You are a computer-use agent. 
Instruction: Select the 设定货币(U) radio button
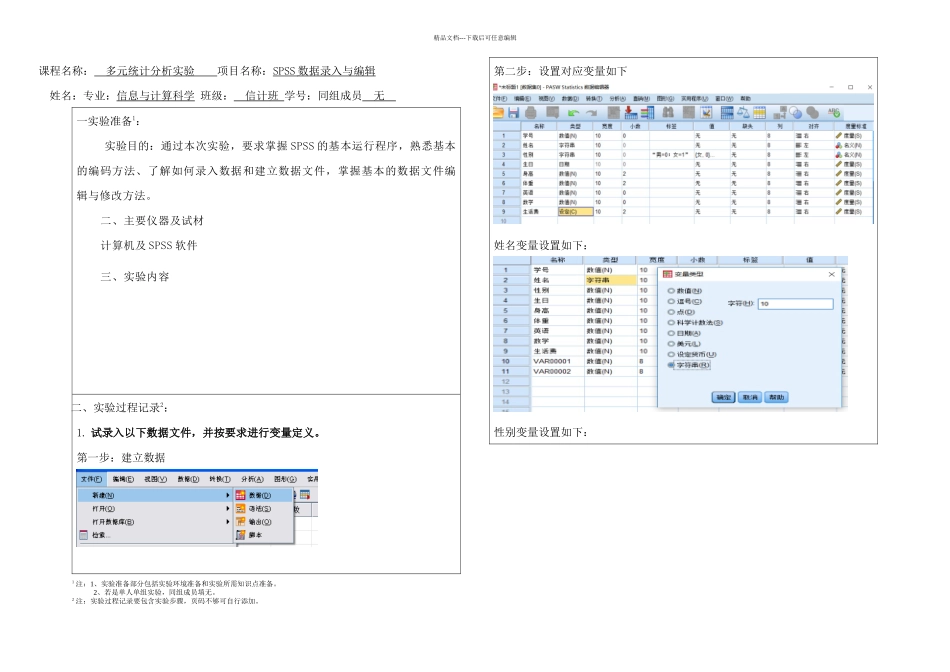point(671,354)
